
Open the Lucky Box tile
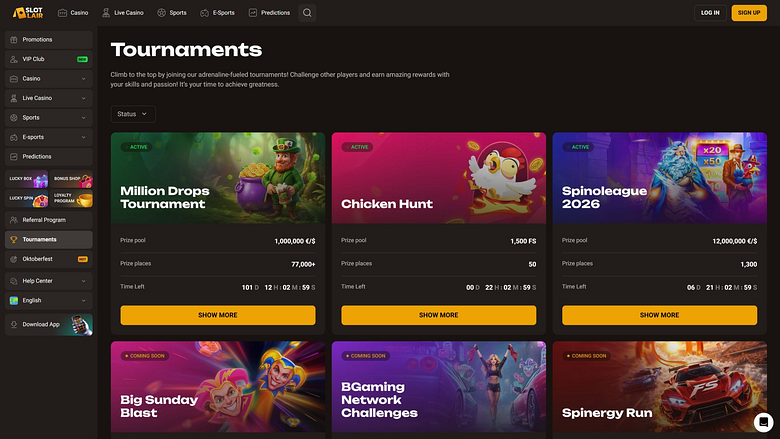[x=27, y=179]
